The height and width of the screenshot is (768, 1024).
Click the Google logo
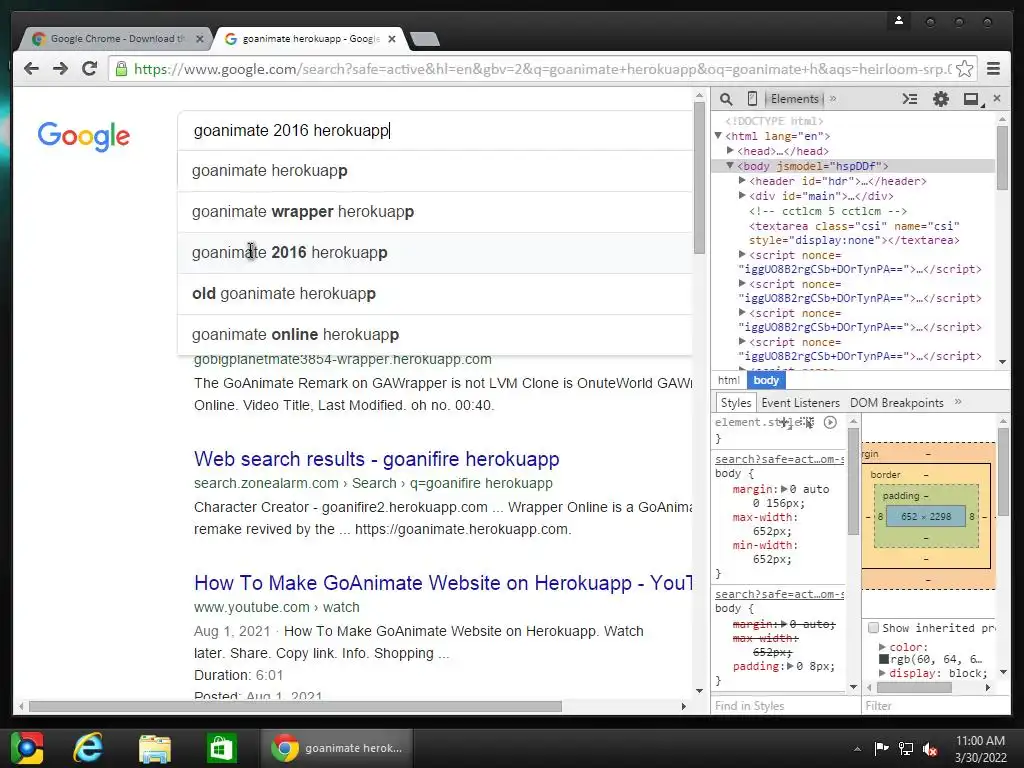[84, 136]
